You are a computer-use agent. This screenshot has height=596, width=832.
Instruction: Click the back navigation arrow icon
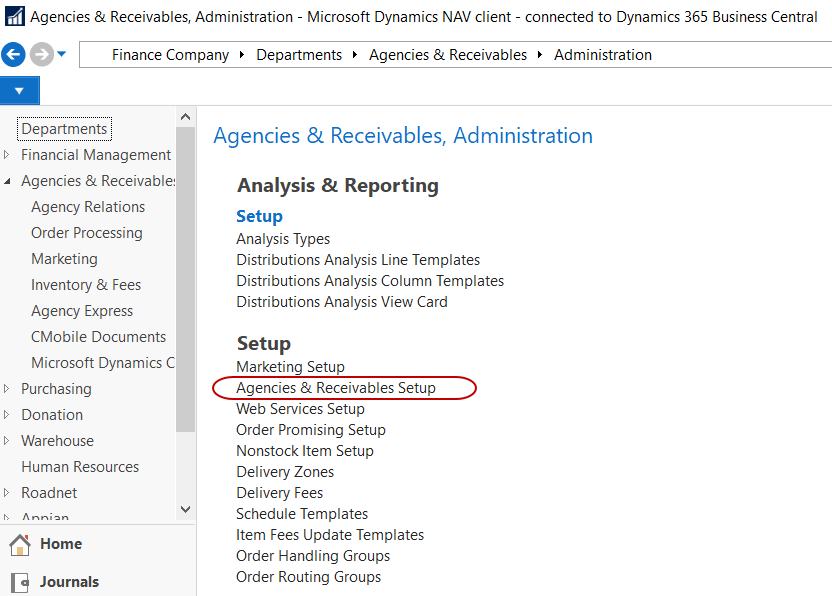[x=14, y=55]
